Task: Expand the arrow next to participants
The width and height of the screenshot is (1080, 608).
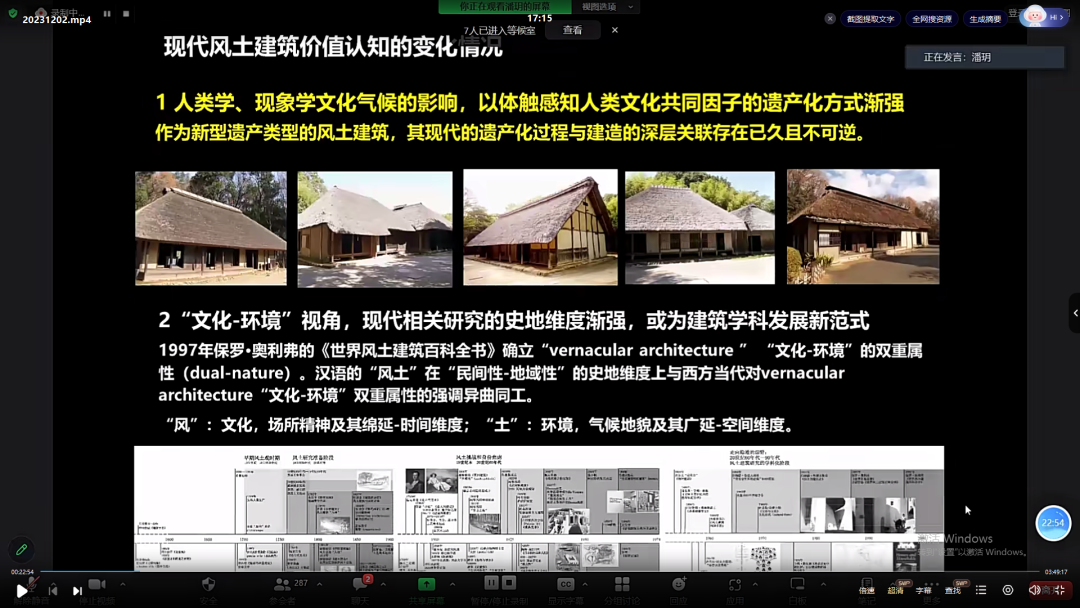Action: click(319, 584)
